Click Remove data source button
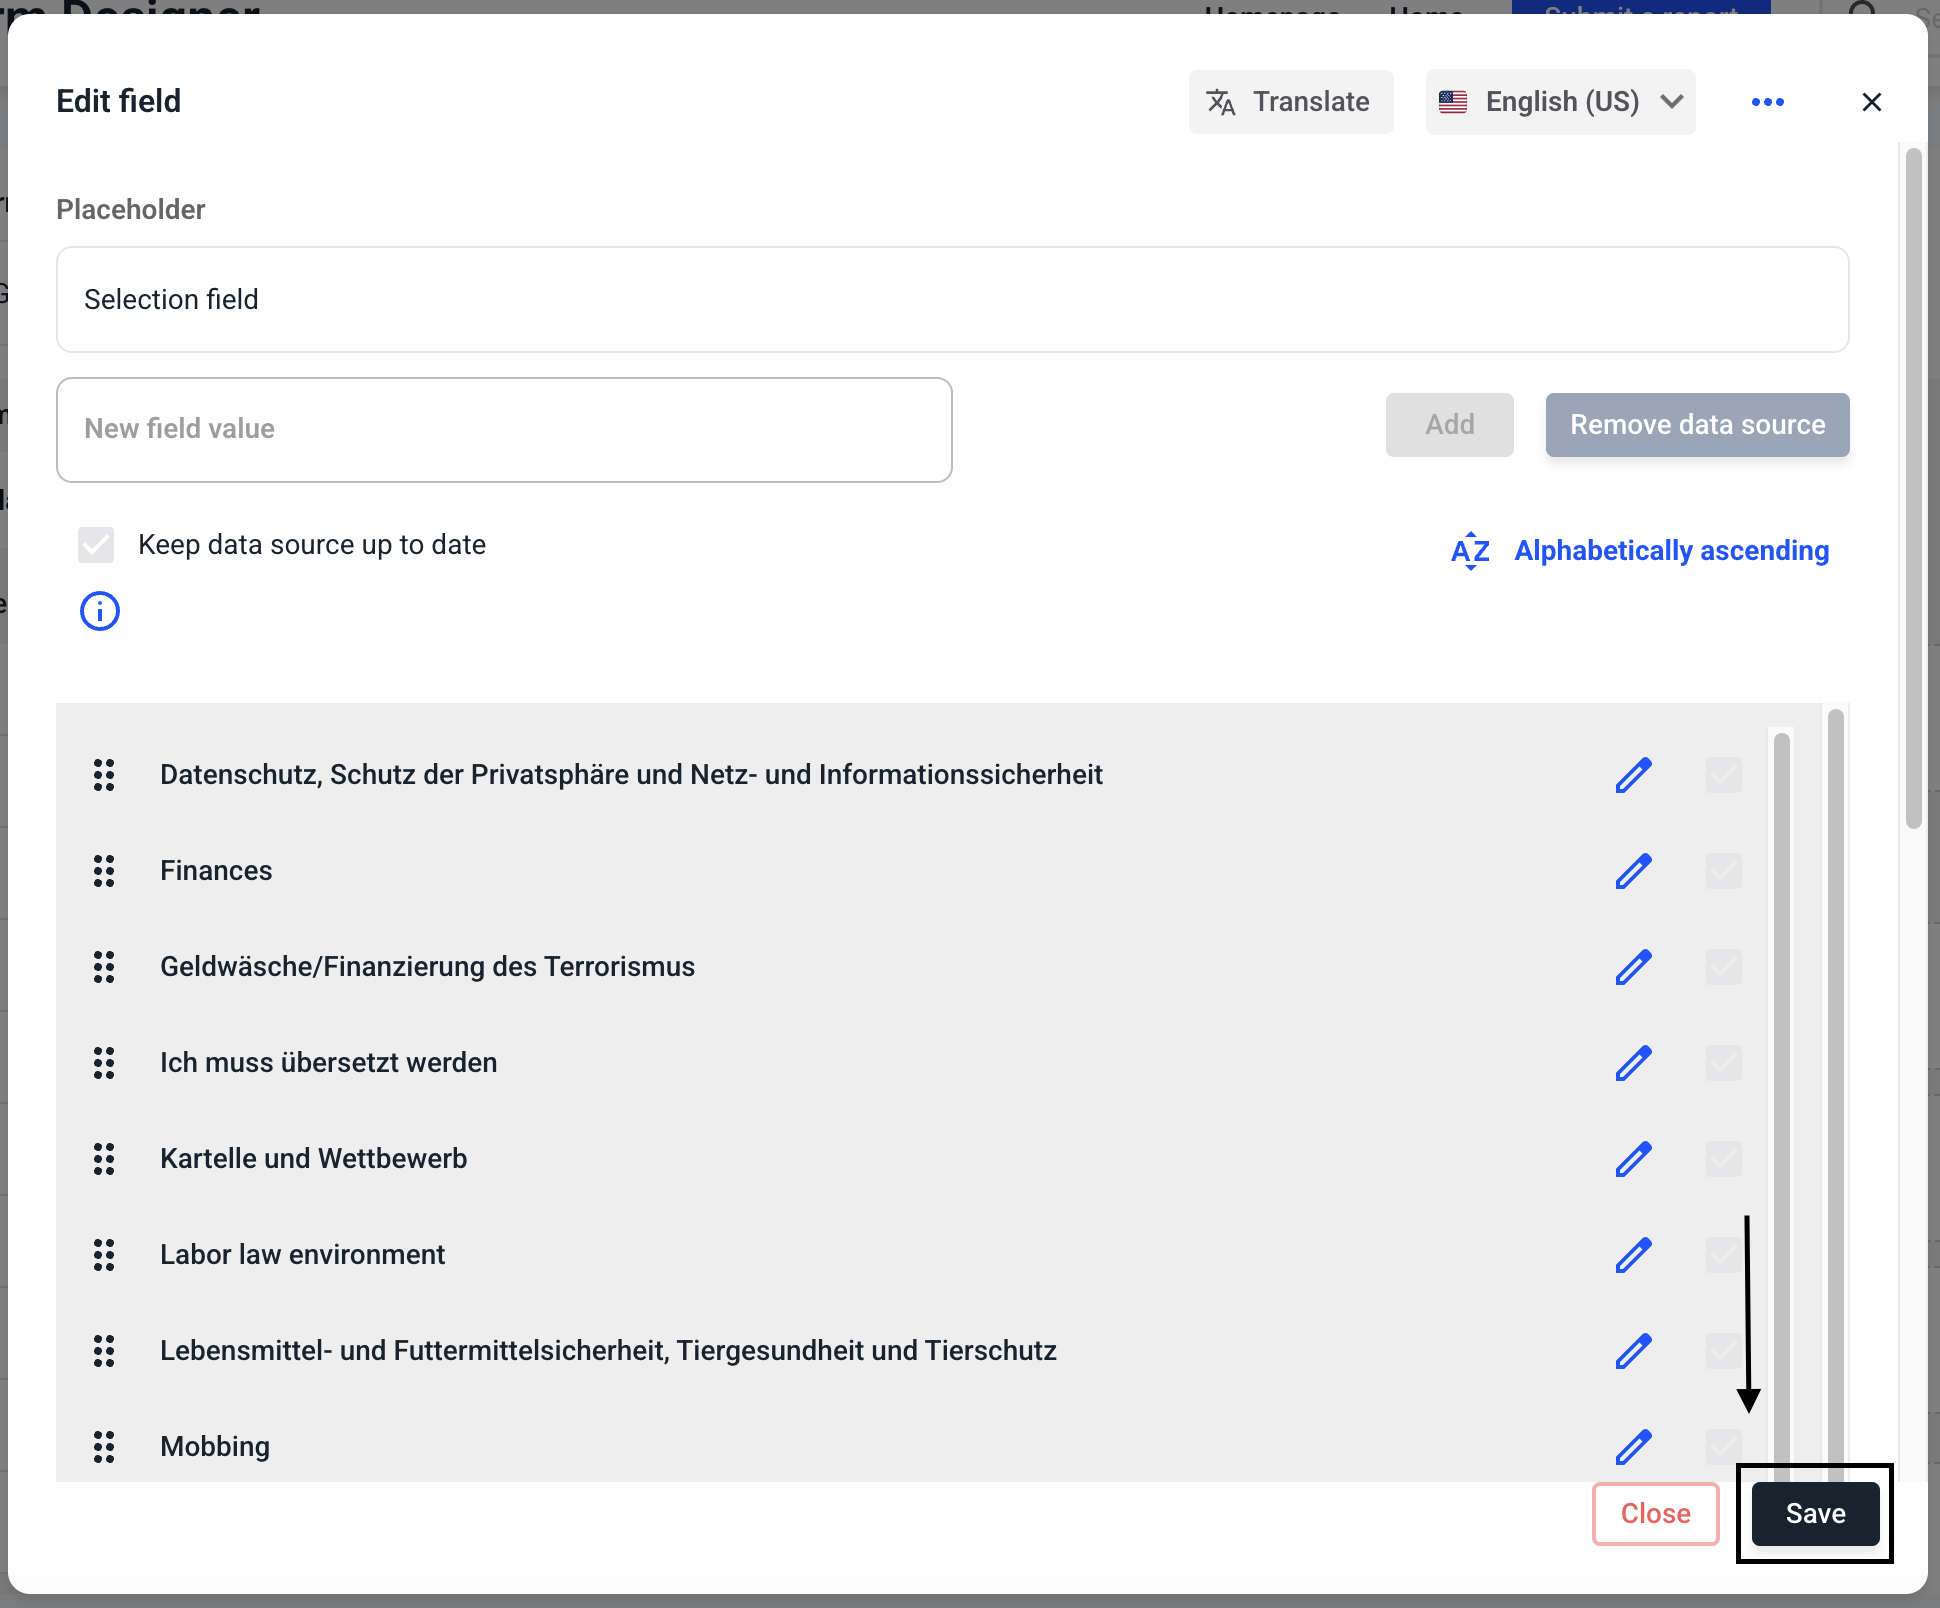Viewport: 1940px width, 1608px height. pyautogui.click(x=1697, y=425)
